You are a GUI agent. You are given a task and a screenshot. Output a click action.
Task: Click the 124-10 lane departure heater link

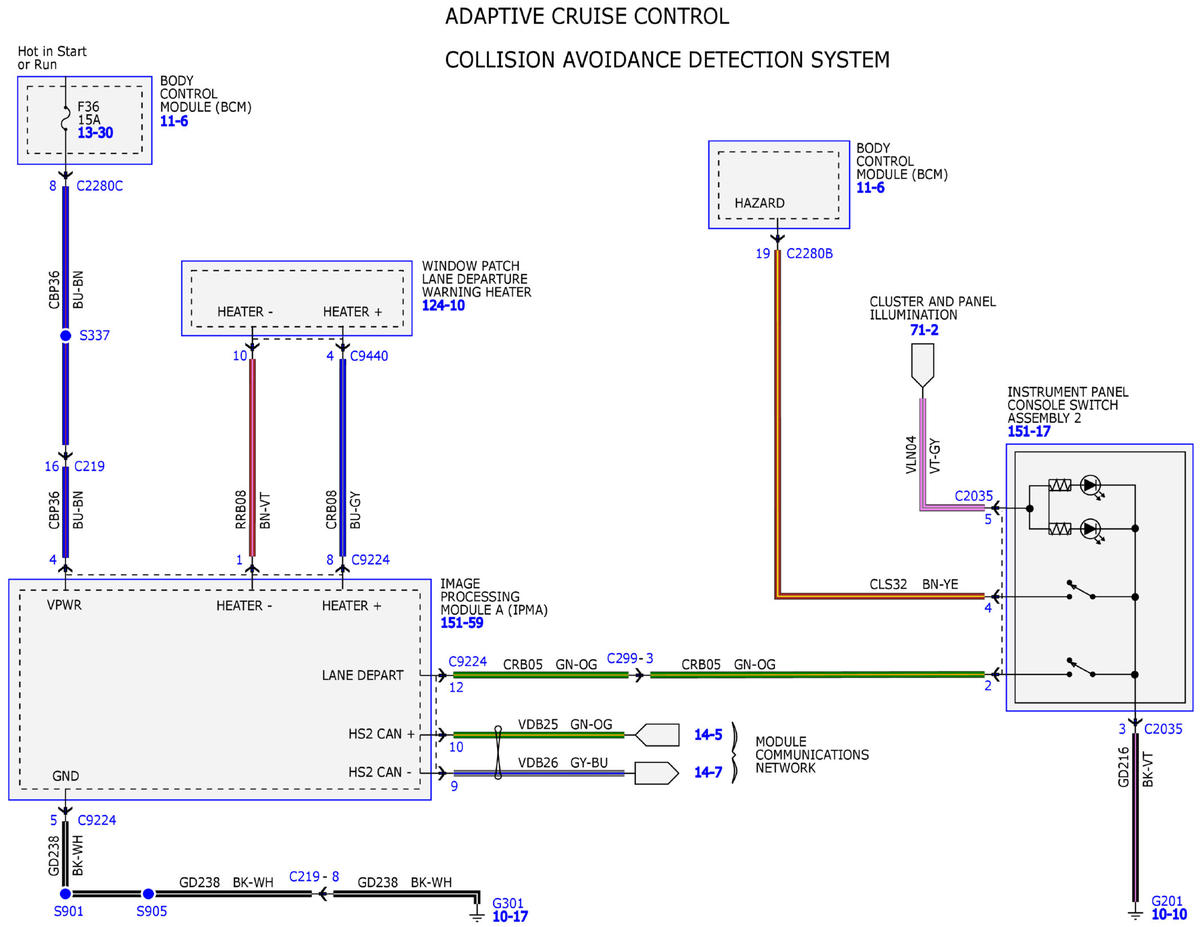[443, 305]
